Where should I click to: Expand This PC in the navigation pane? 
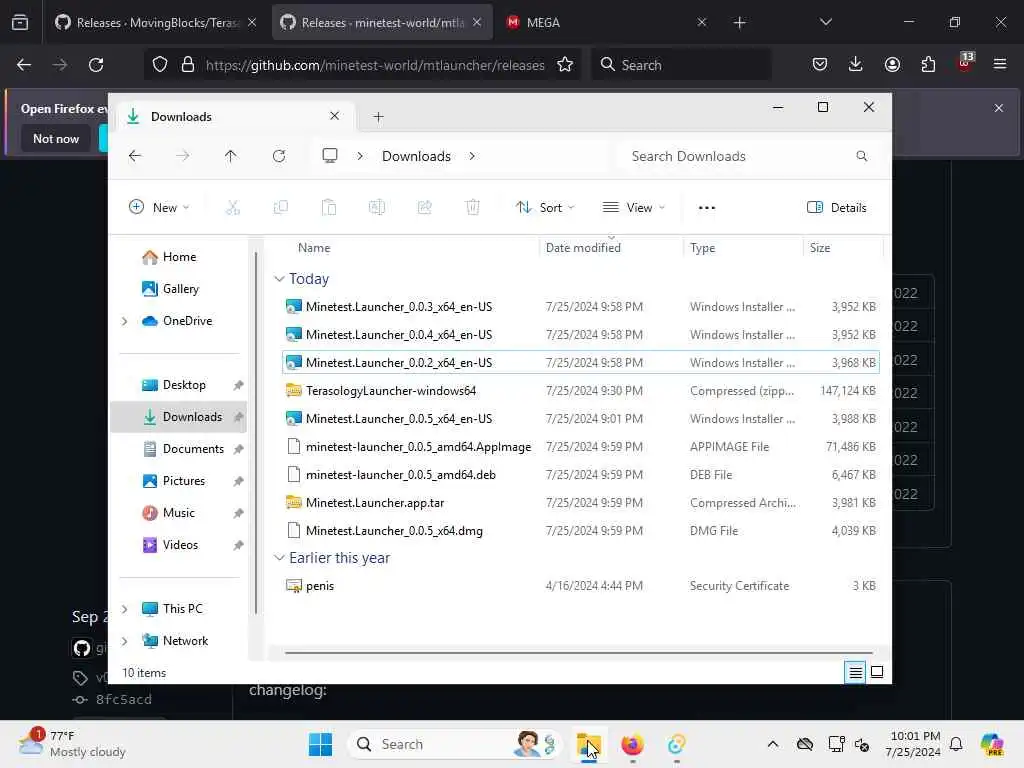[x=124, y=609]
